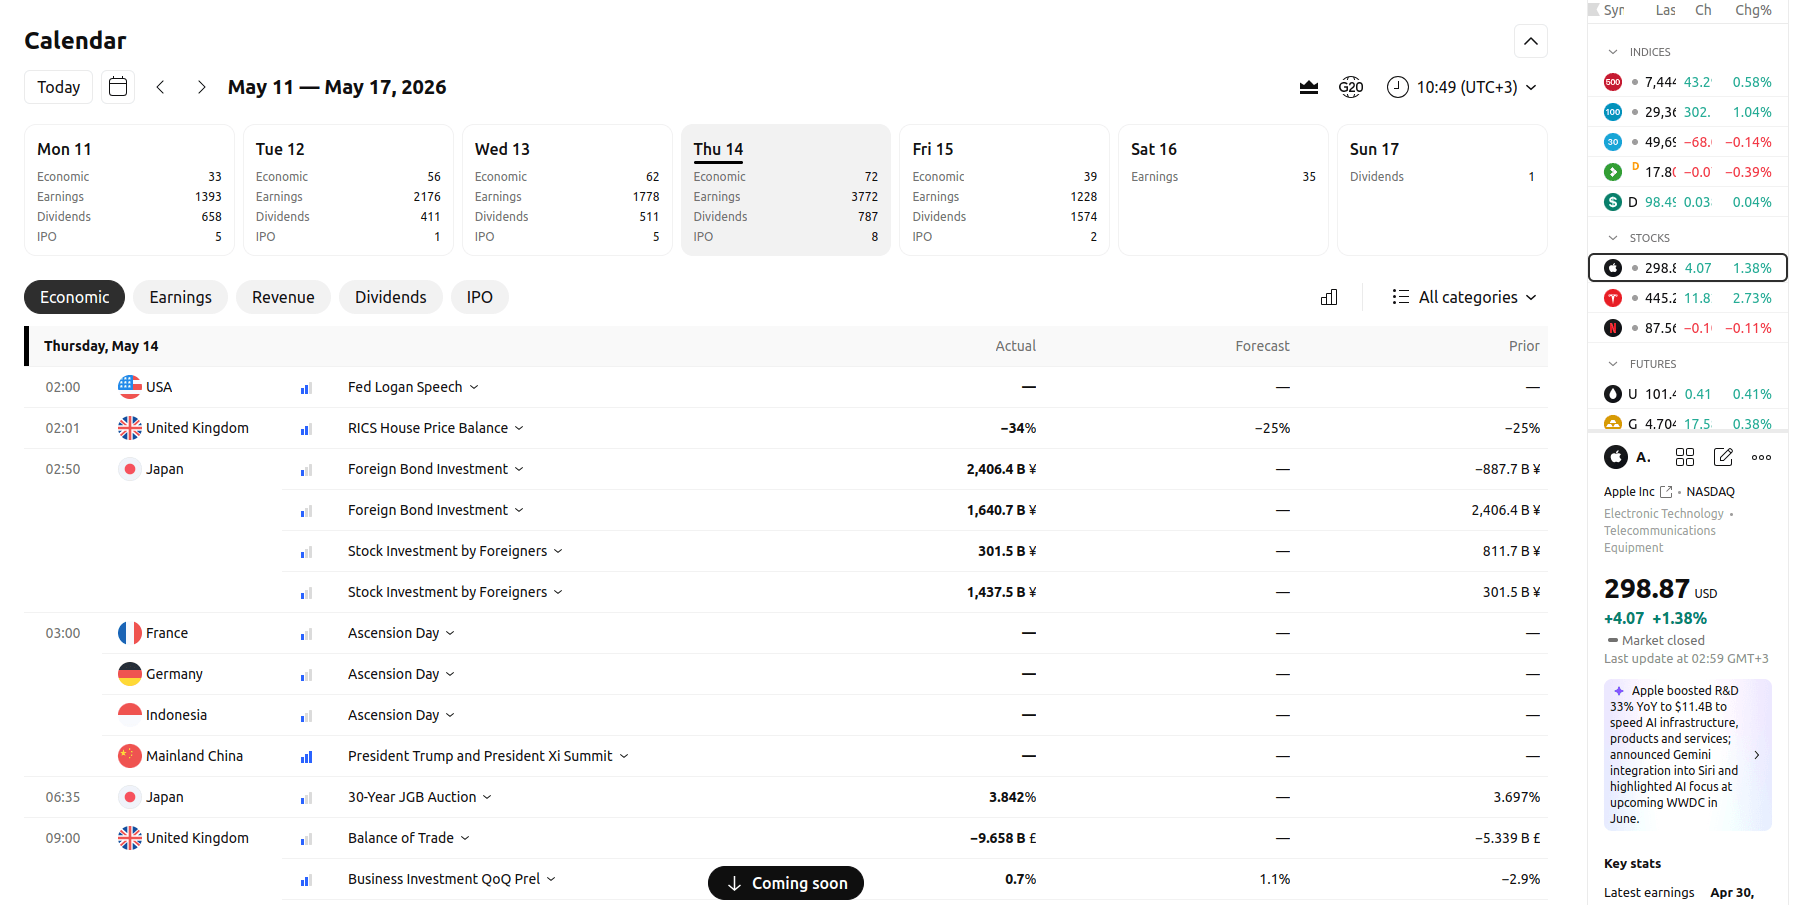Select the Wed 13 day card

(567, 190)
